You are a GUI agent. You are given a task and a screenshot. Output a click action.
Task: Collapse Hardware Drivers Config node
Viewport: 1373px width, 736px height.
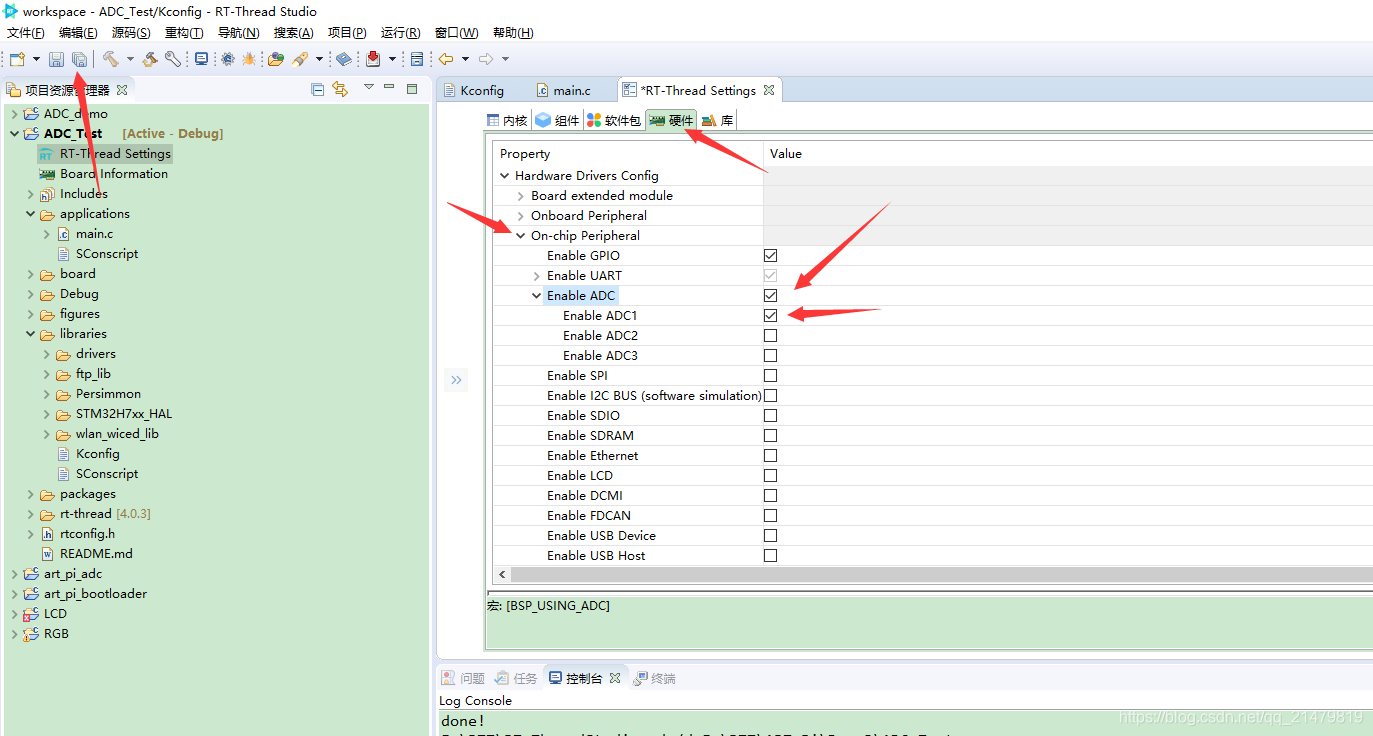coord(505,176)
